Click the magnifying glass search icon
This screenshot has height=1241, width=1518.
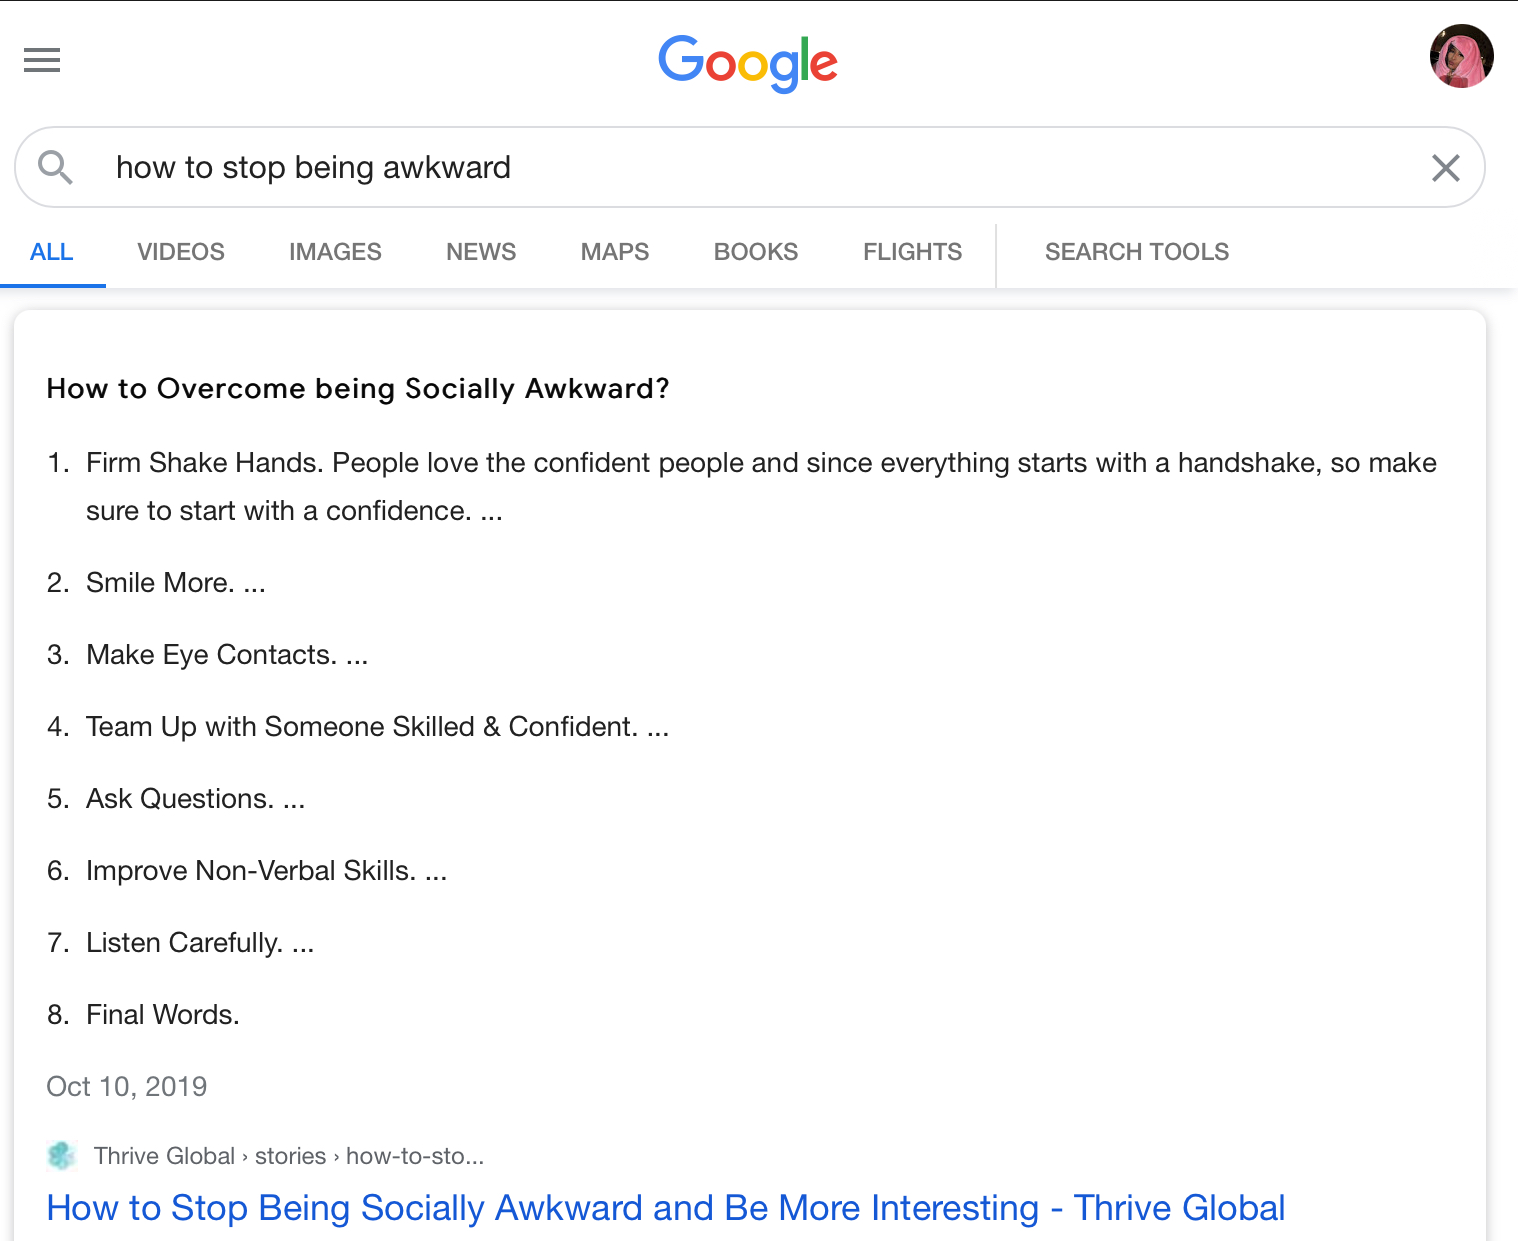55,167
